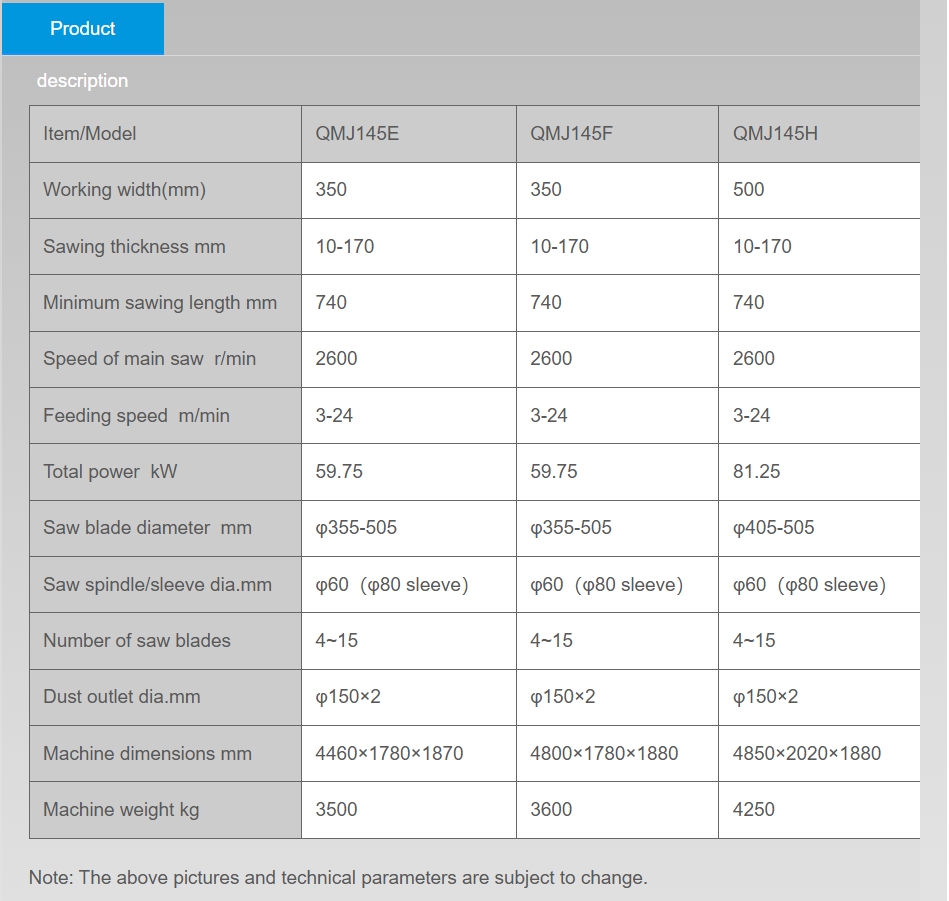Click the φ405-505 blade diameter value
This screenshot has width=949, height=901.
coord(773,528)
